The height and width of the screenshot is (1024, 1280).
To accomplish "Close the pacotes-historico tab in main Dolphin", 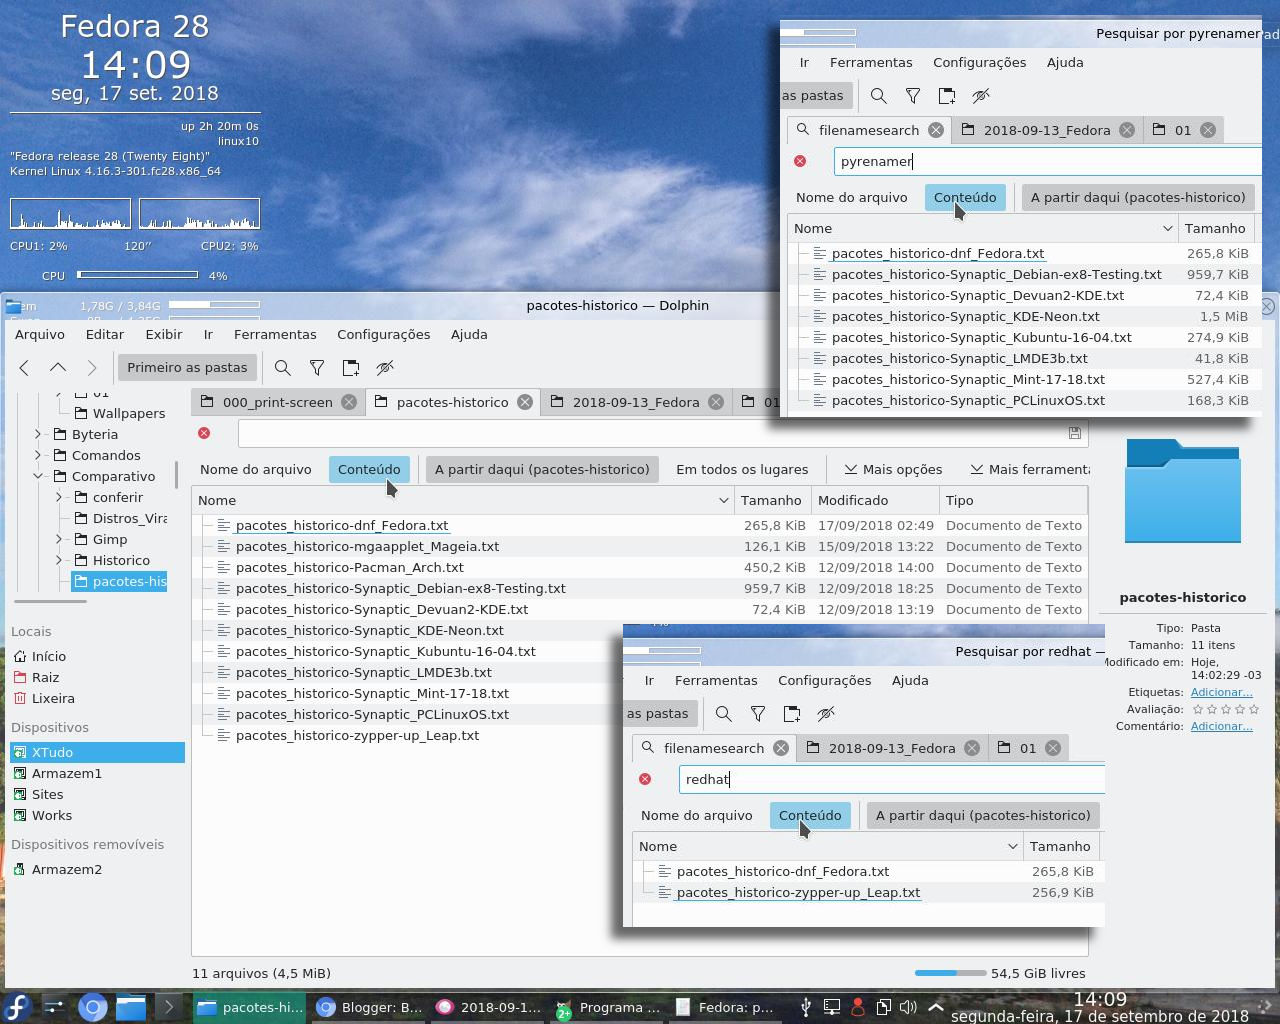I will (525, 402).
